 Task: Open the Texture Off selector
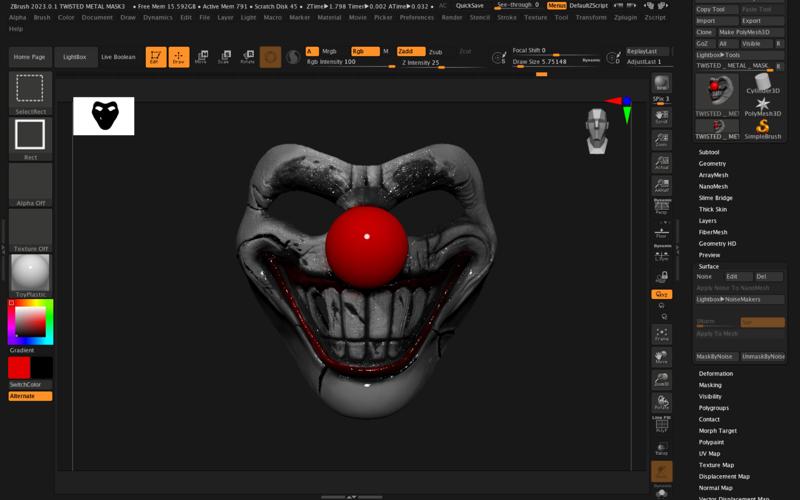(x=31, y=231)
